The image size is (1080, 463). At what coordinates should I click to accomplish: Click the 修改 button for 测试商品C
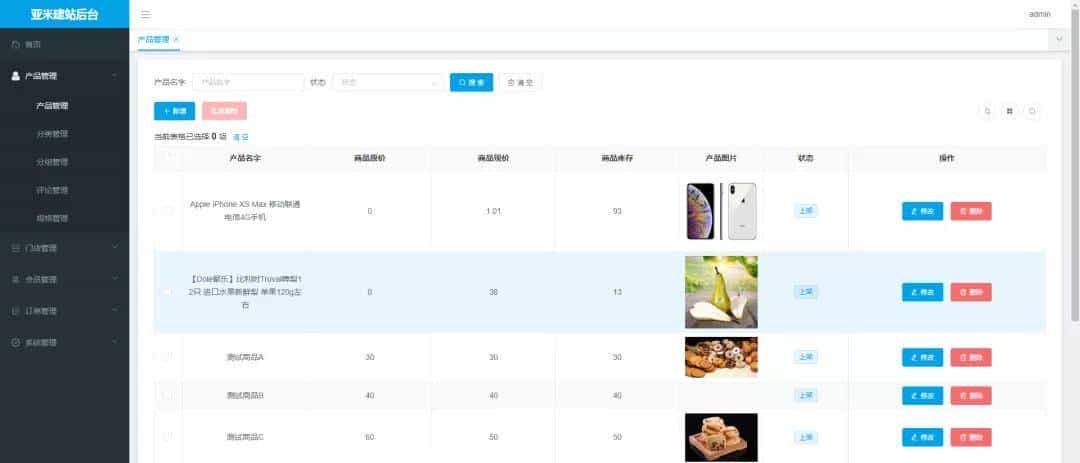(922, 438)
